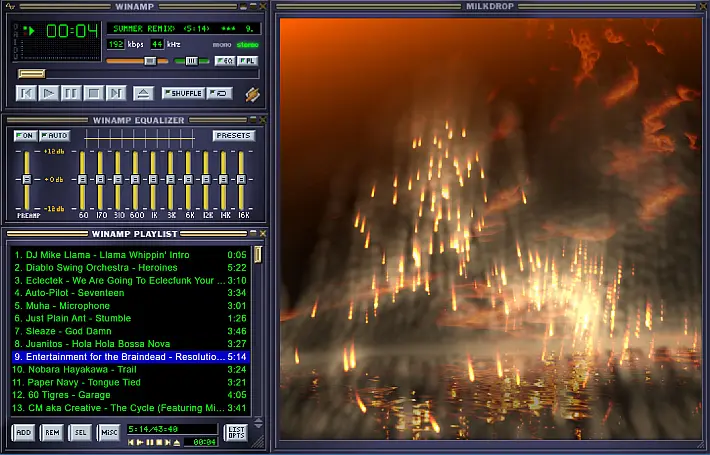The width and height of the screenshot is (710, 455).
Task: Click the Previous track button
Action: pos(26,94)
